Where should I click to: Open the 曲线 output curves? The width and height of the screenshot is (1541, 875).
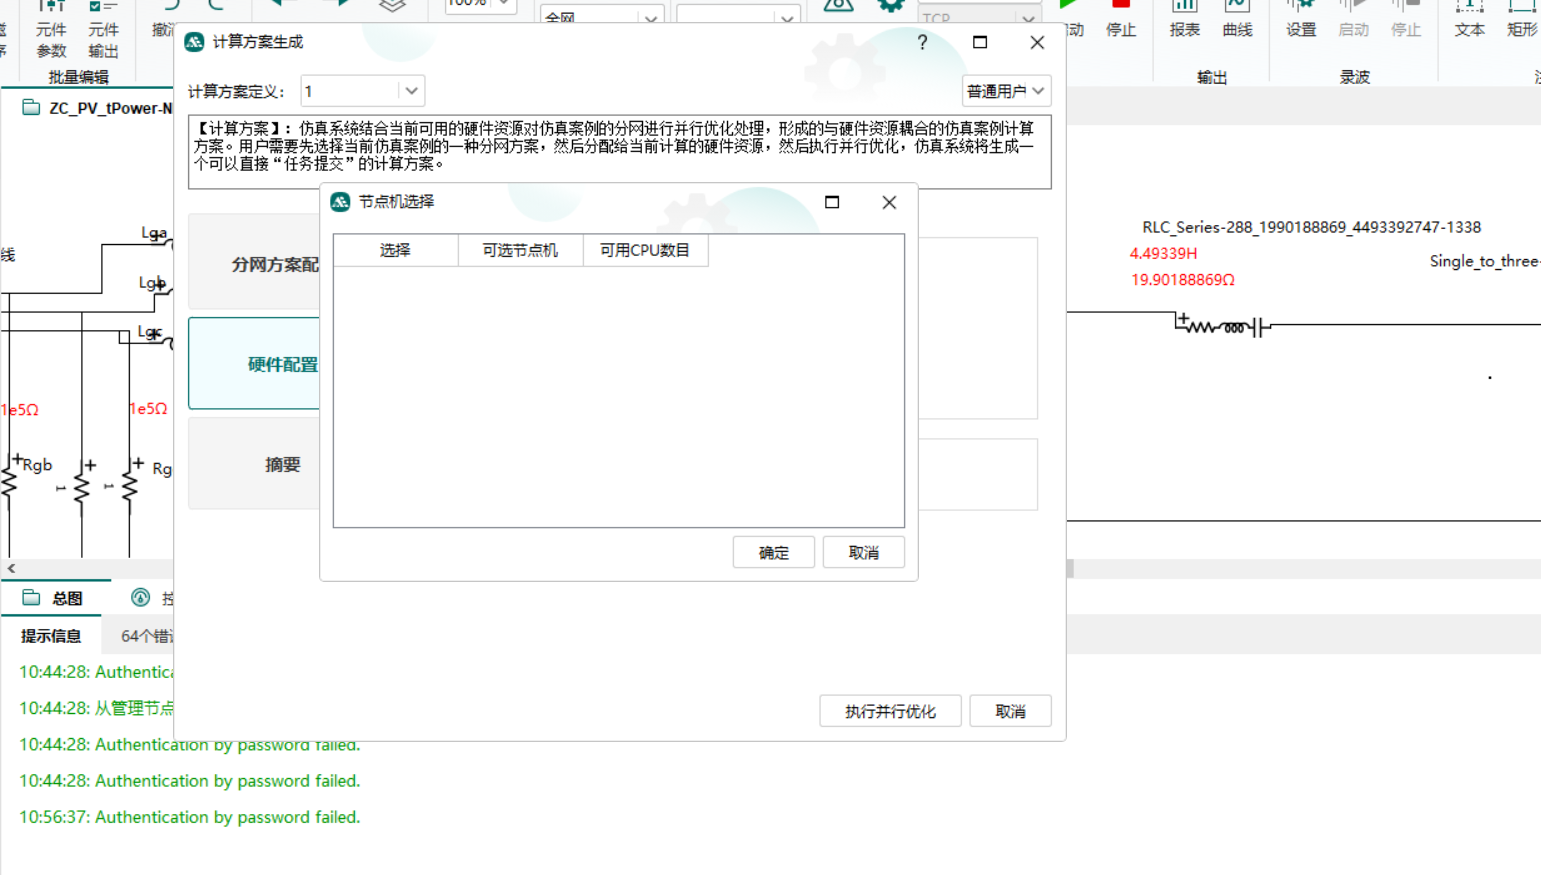(x=1237, y=20)
